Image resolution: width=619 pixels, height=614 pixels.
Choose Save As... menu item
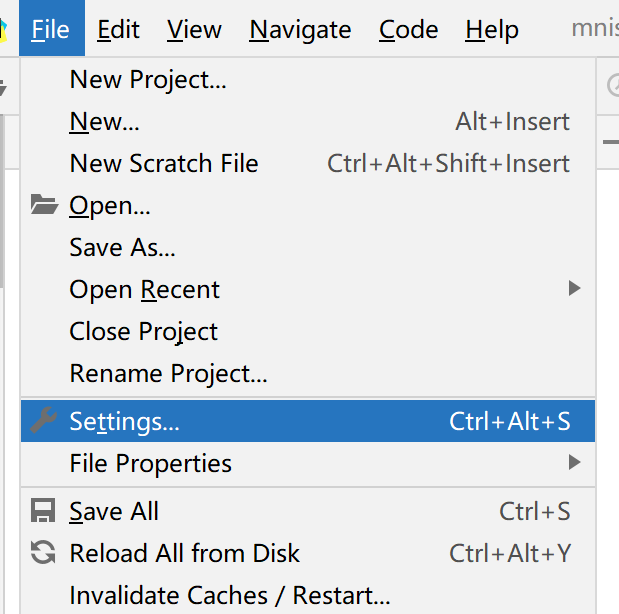(308, 247)
